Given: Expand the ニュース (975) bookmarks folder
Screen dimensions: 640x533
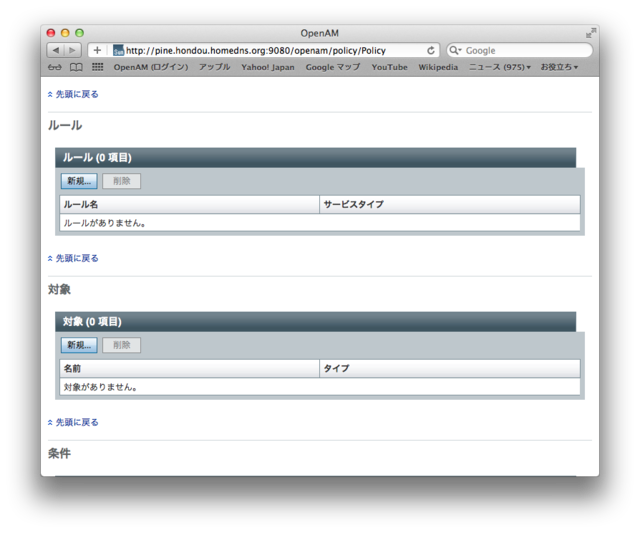Looking at the screenshot, I should 500,67.
